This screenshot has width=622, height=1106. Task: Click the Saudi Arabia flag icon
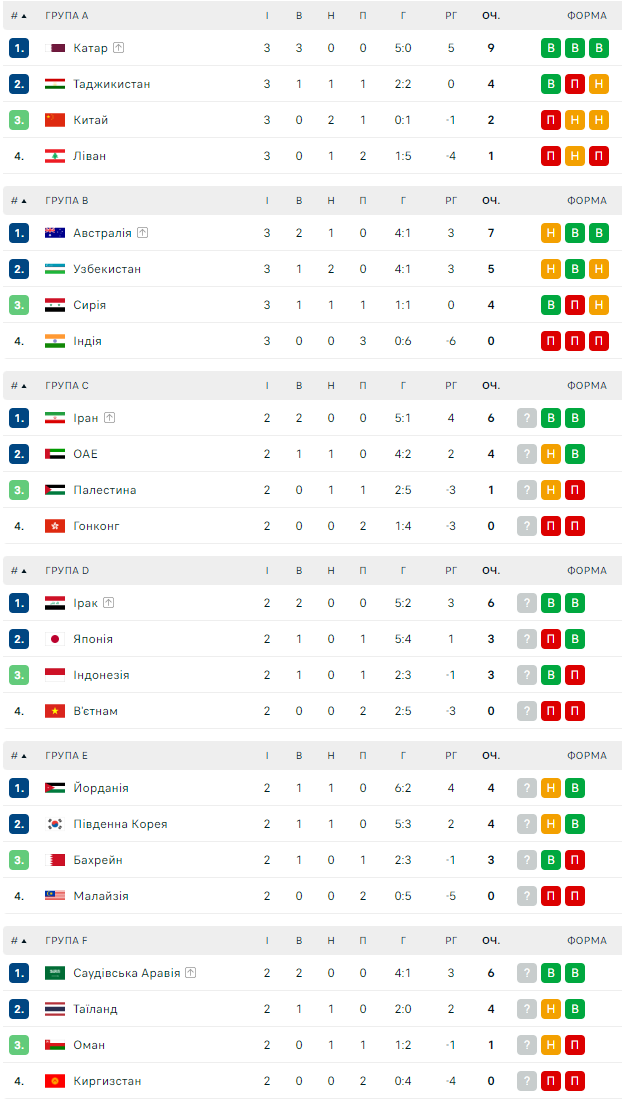tap(55, 973)
